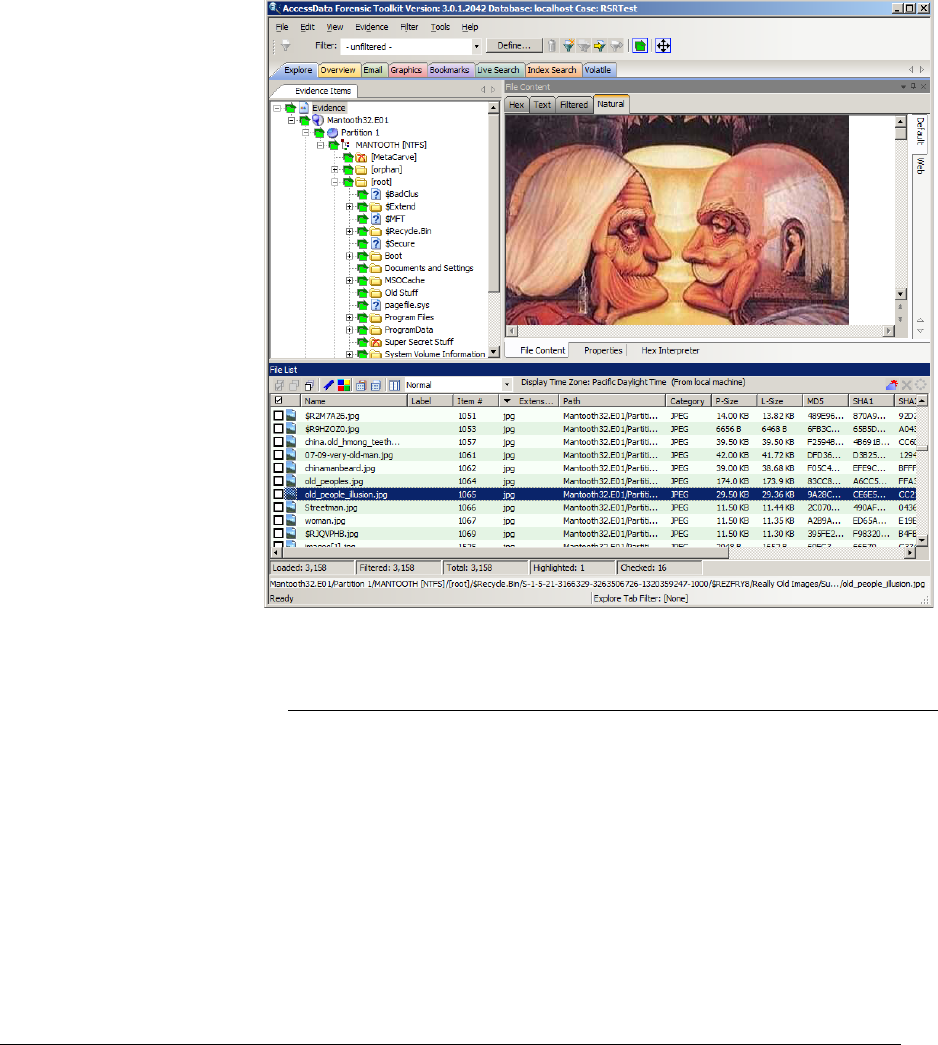Click the Evidence root node icon in tree
Viewport: 938px width, 1045px height.
click(304, 107)
